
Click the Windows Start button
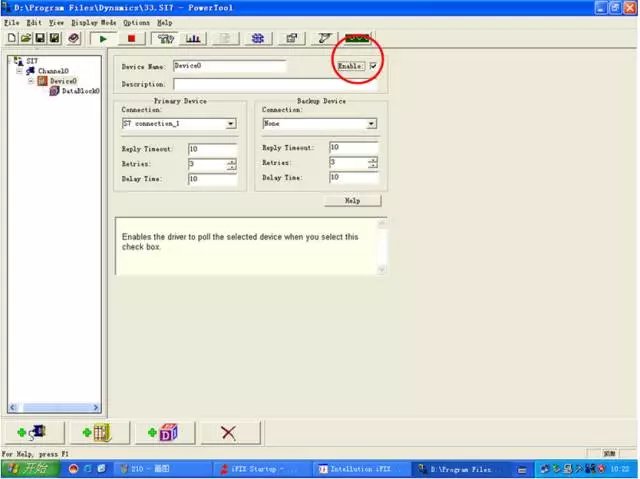(28, 468)
